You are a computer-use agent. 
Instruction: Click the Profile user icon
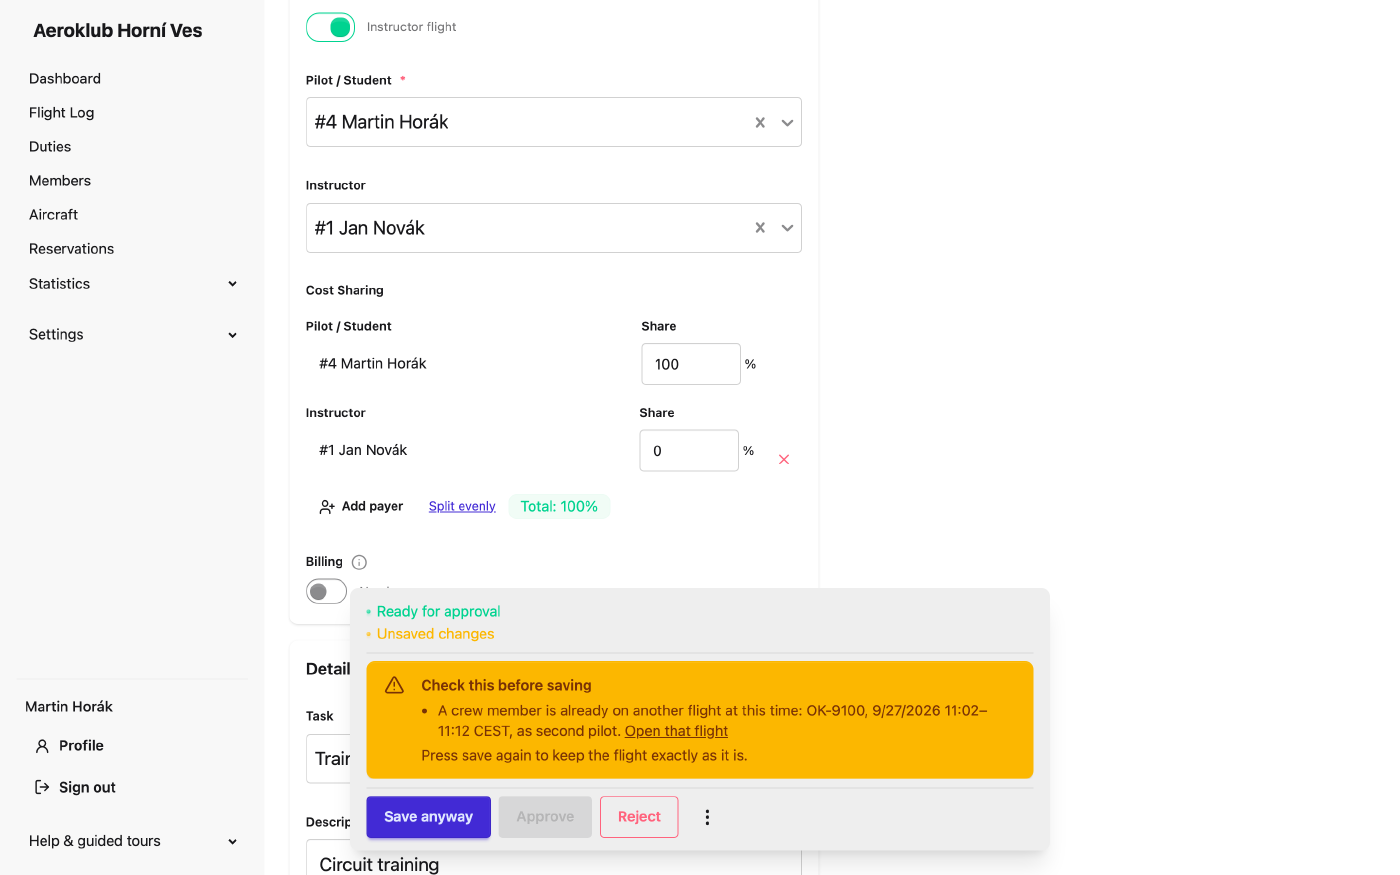coord(42,746)
